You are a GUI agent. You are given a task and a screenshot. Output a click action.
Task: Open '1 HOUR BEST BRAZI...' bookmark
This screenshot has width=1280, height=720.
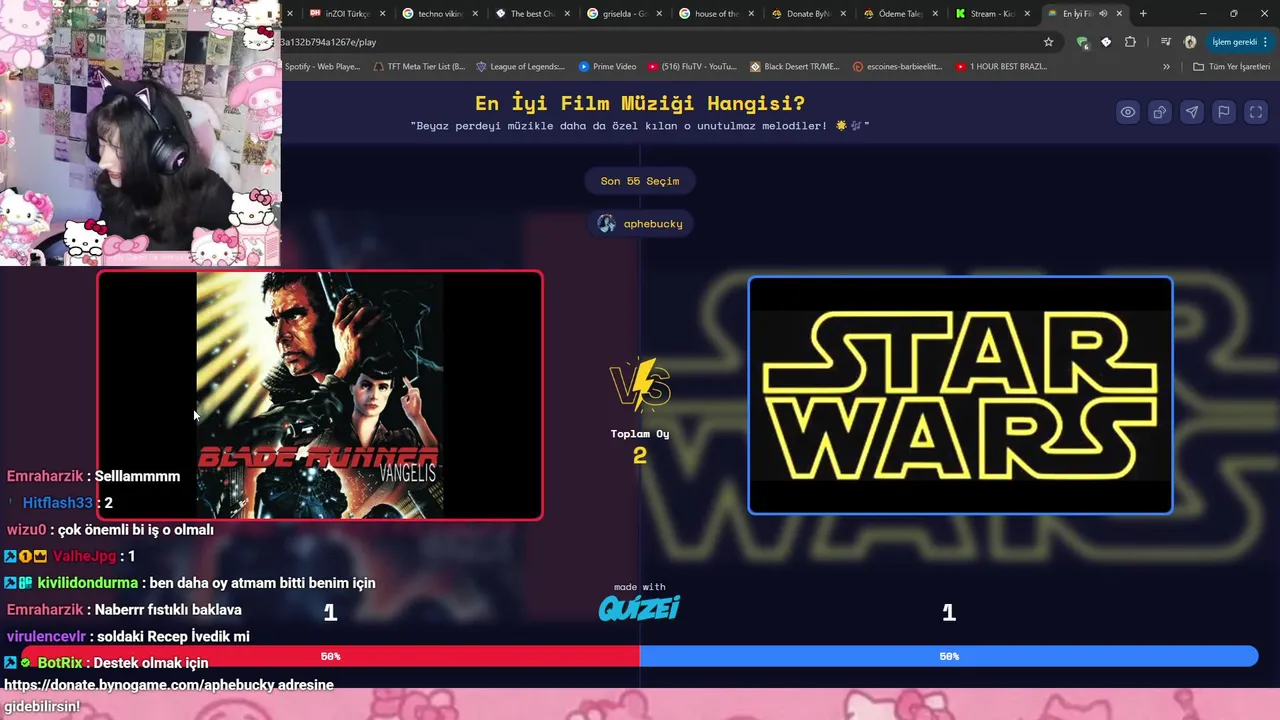(1002, 67)
